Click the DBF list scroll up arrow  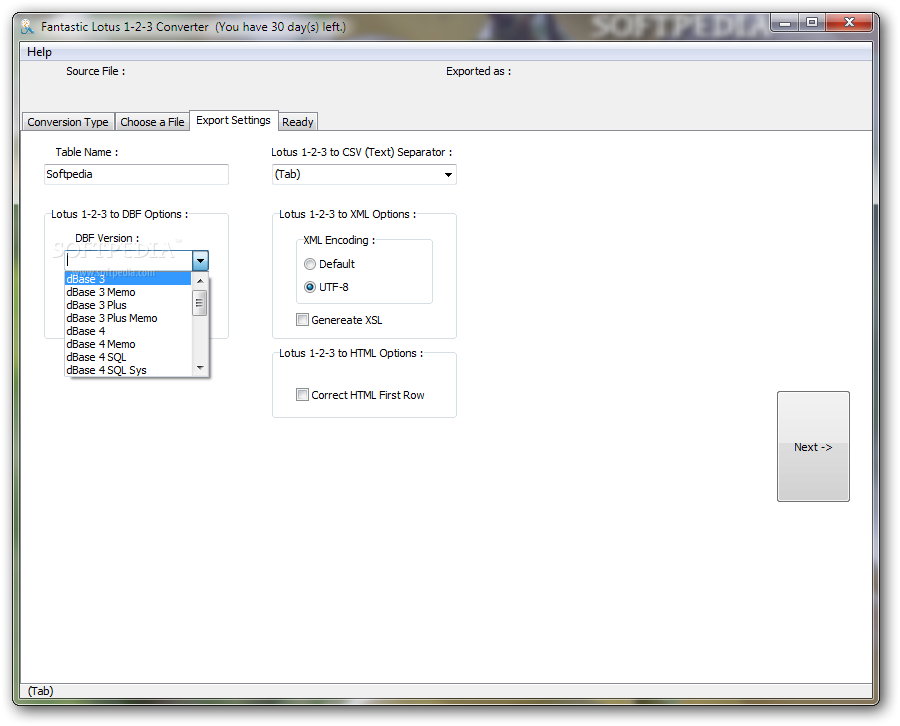(x=200, y=281)
